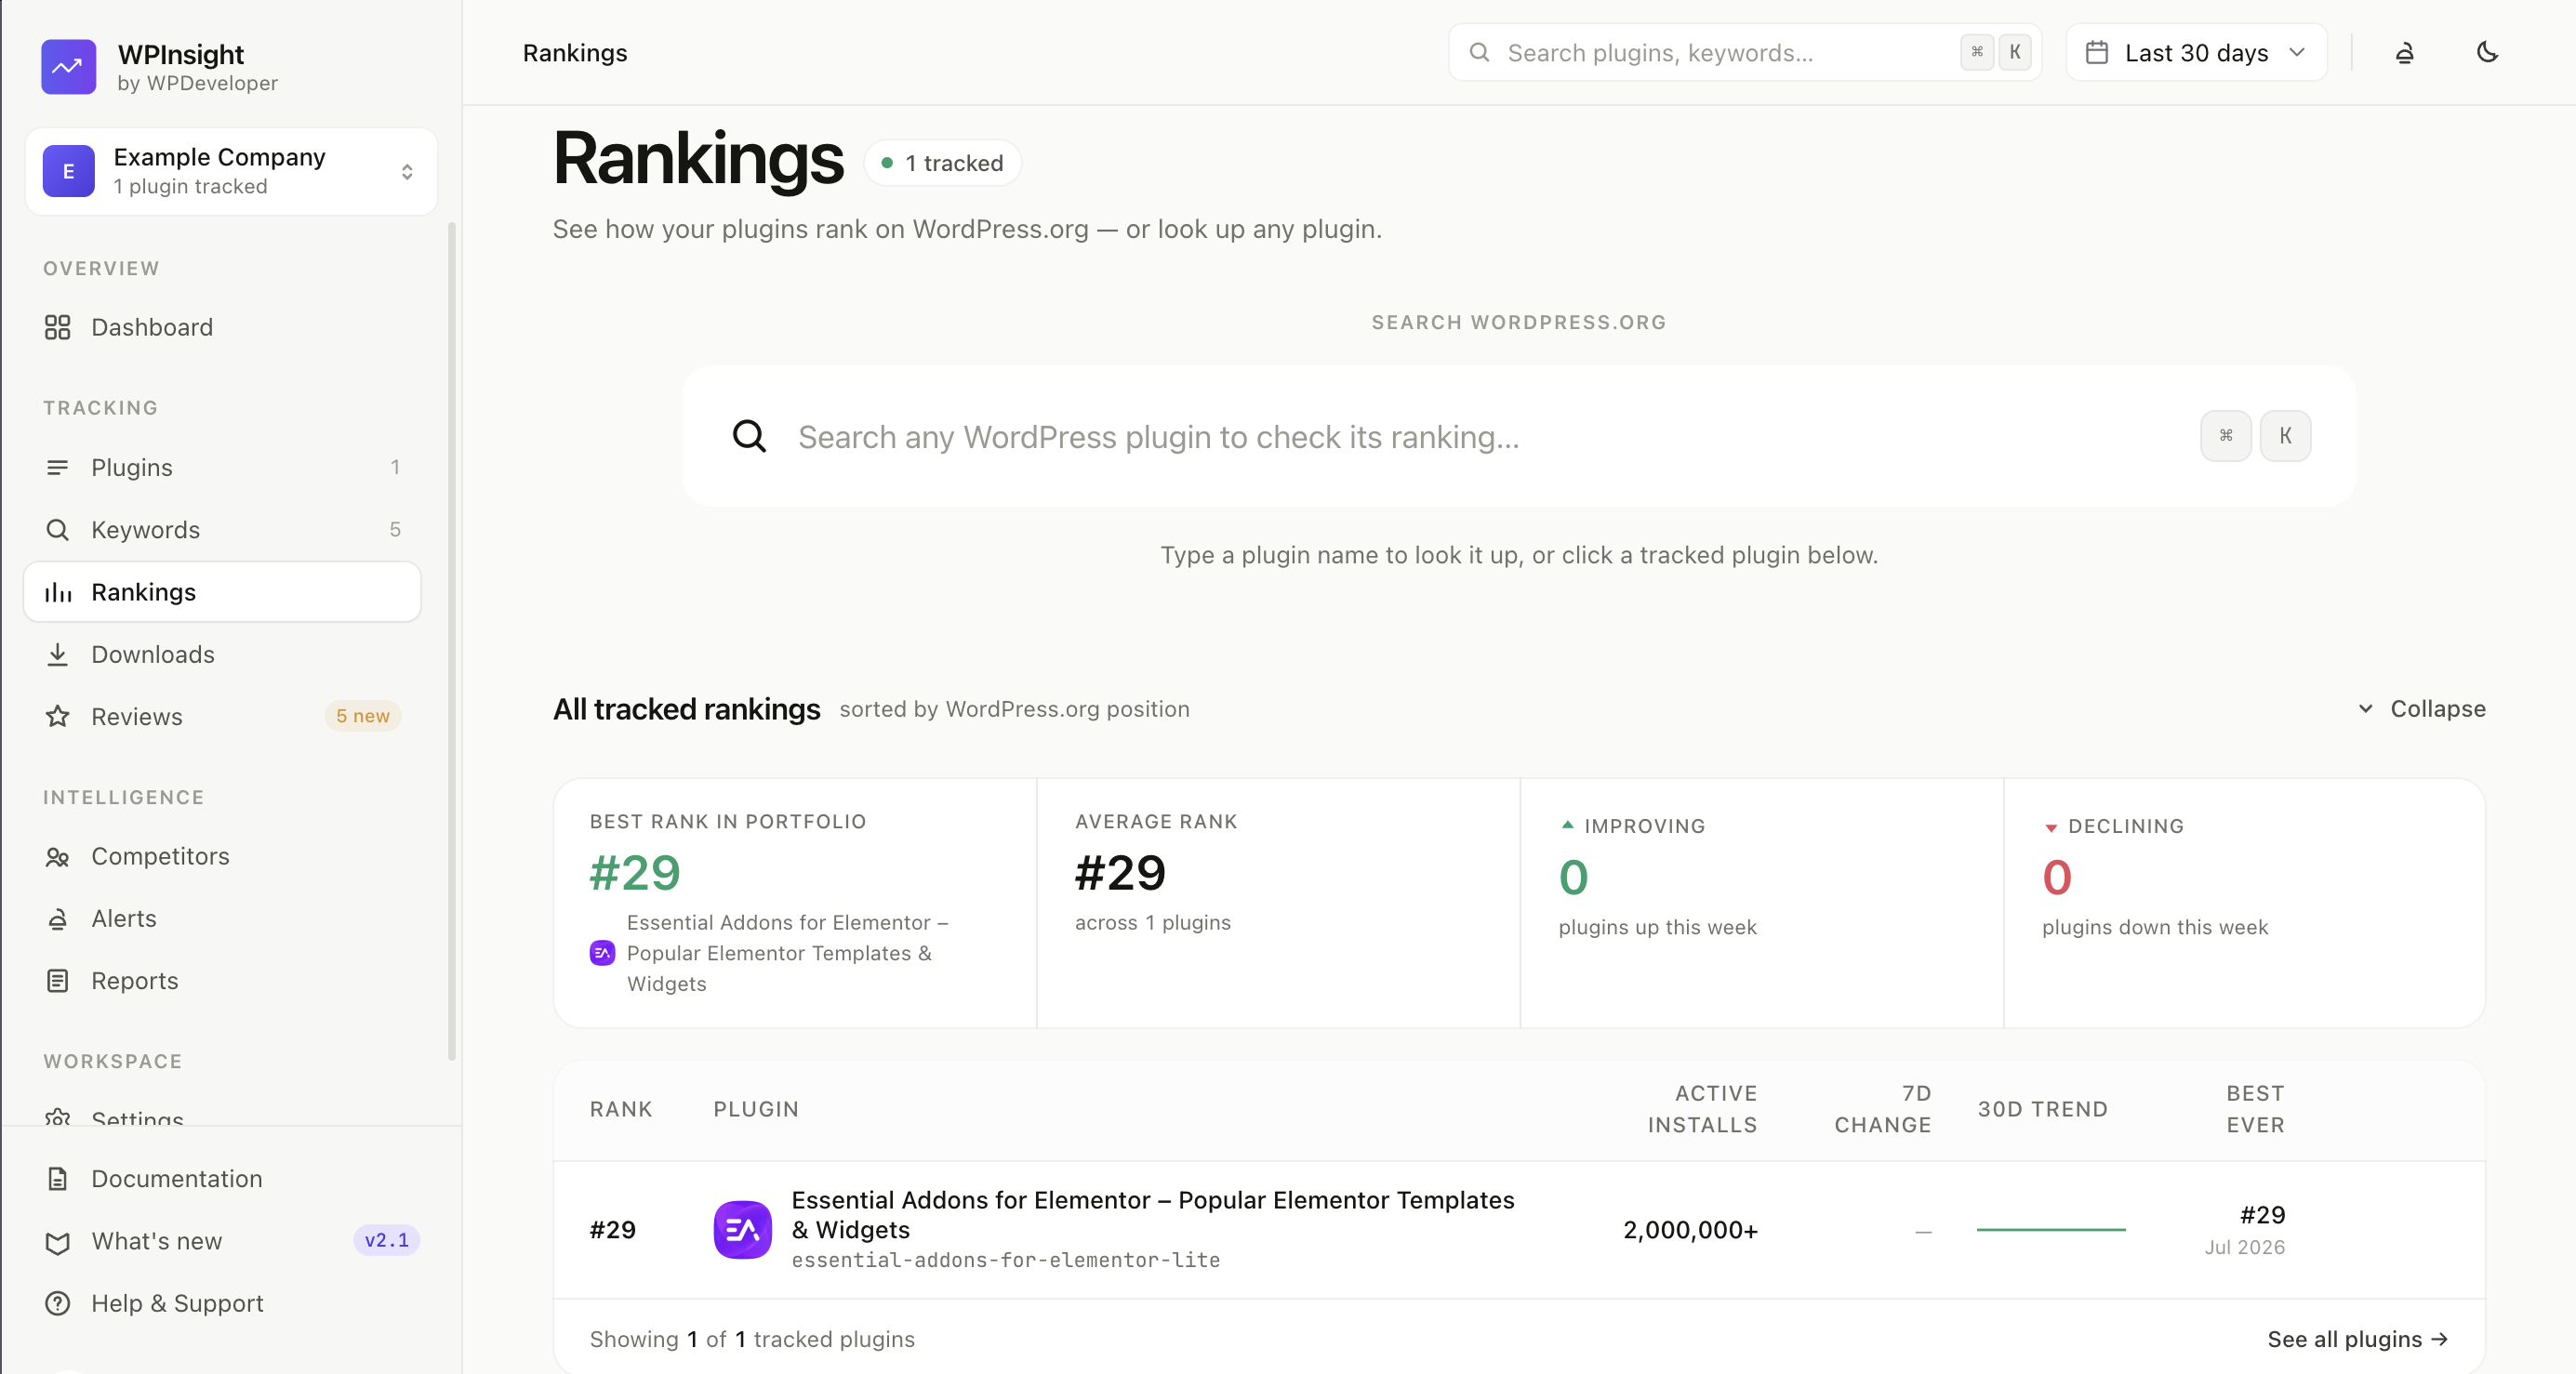Open Downloads in sidebar
2576x1374 pixels.
point(222,654)
